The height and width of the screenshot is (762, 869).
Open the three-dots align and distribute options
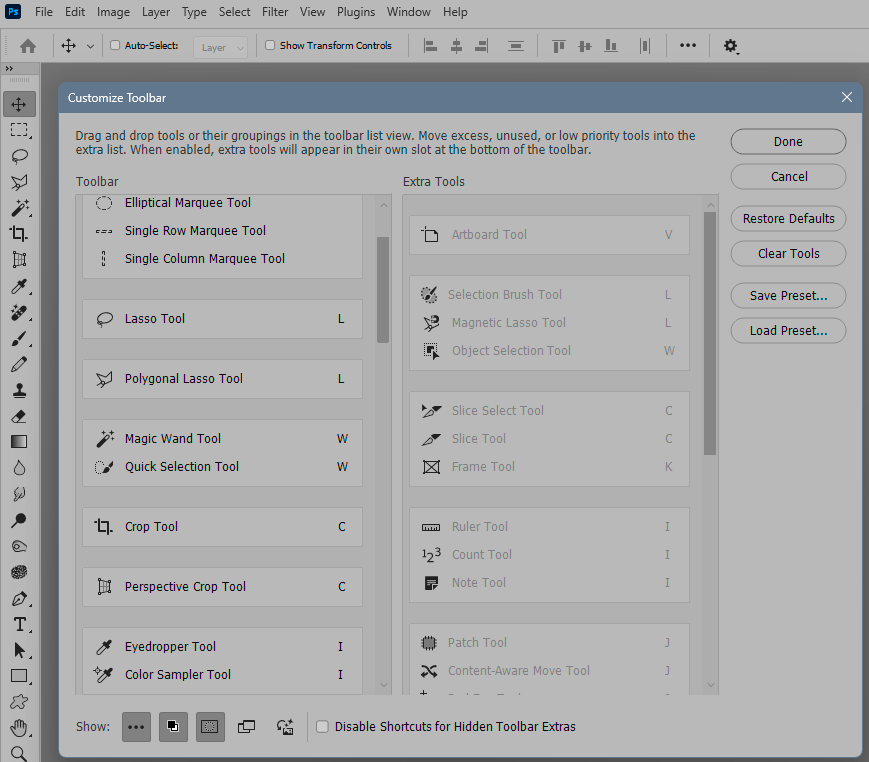pyautogui.click(x=688, y=45)
